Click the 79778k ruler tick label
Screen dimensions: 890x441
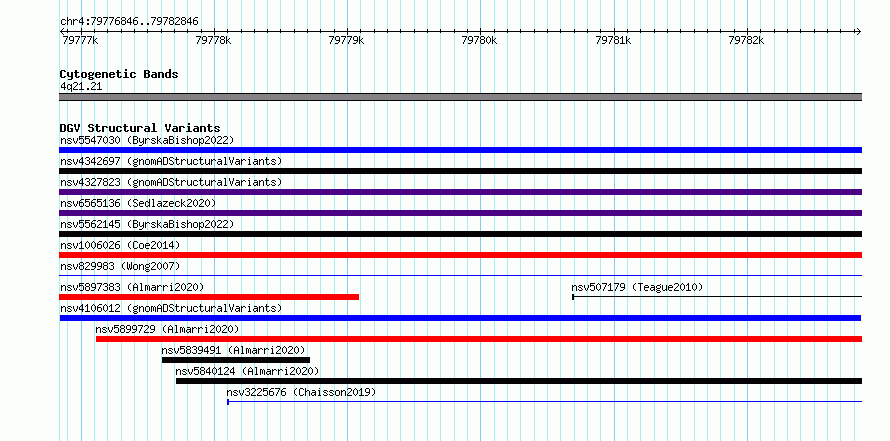[x=213, y=40]
